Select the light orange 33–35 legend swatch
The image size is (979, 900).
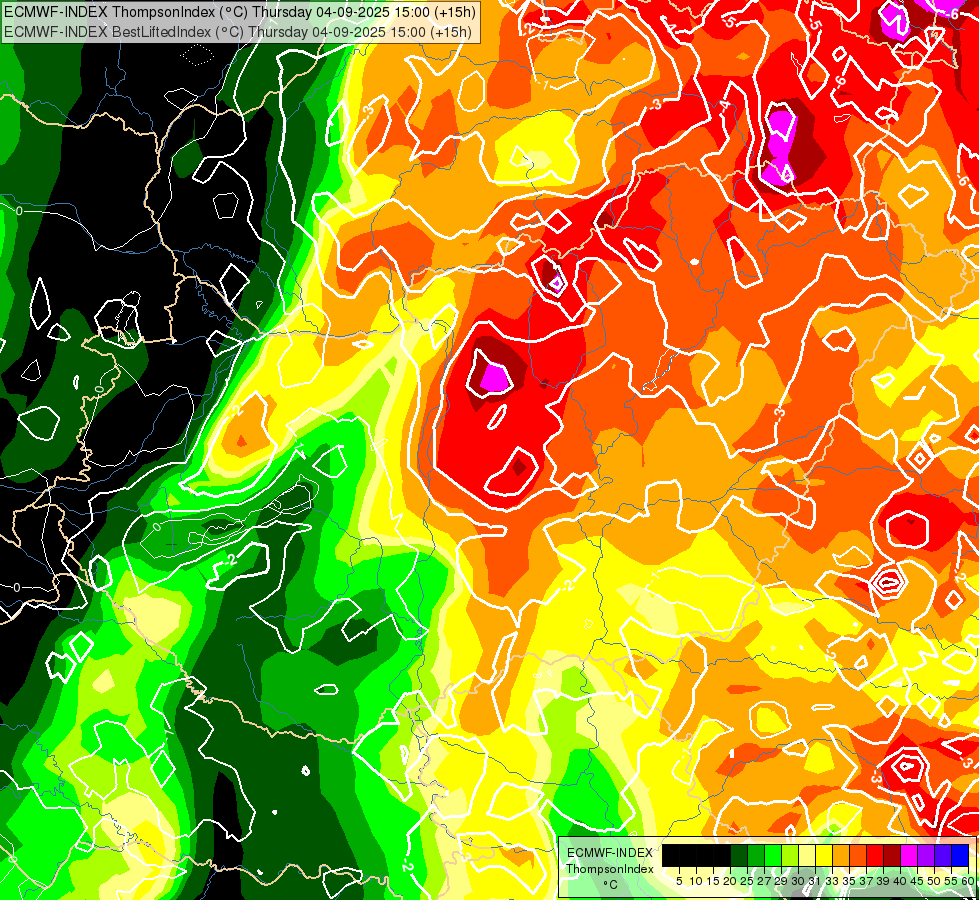(841, 855)
